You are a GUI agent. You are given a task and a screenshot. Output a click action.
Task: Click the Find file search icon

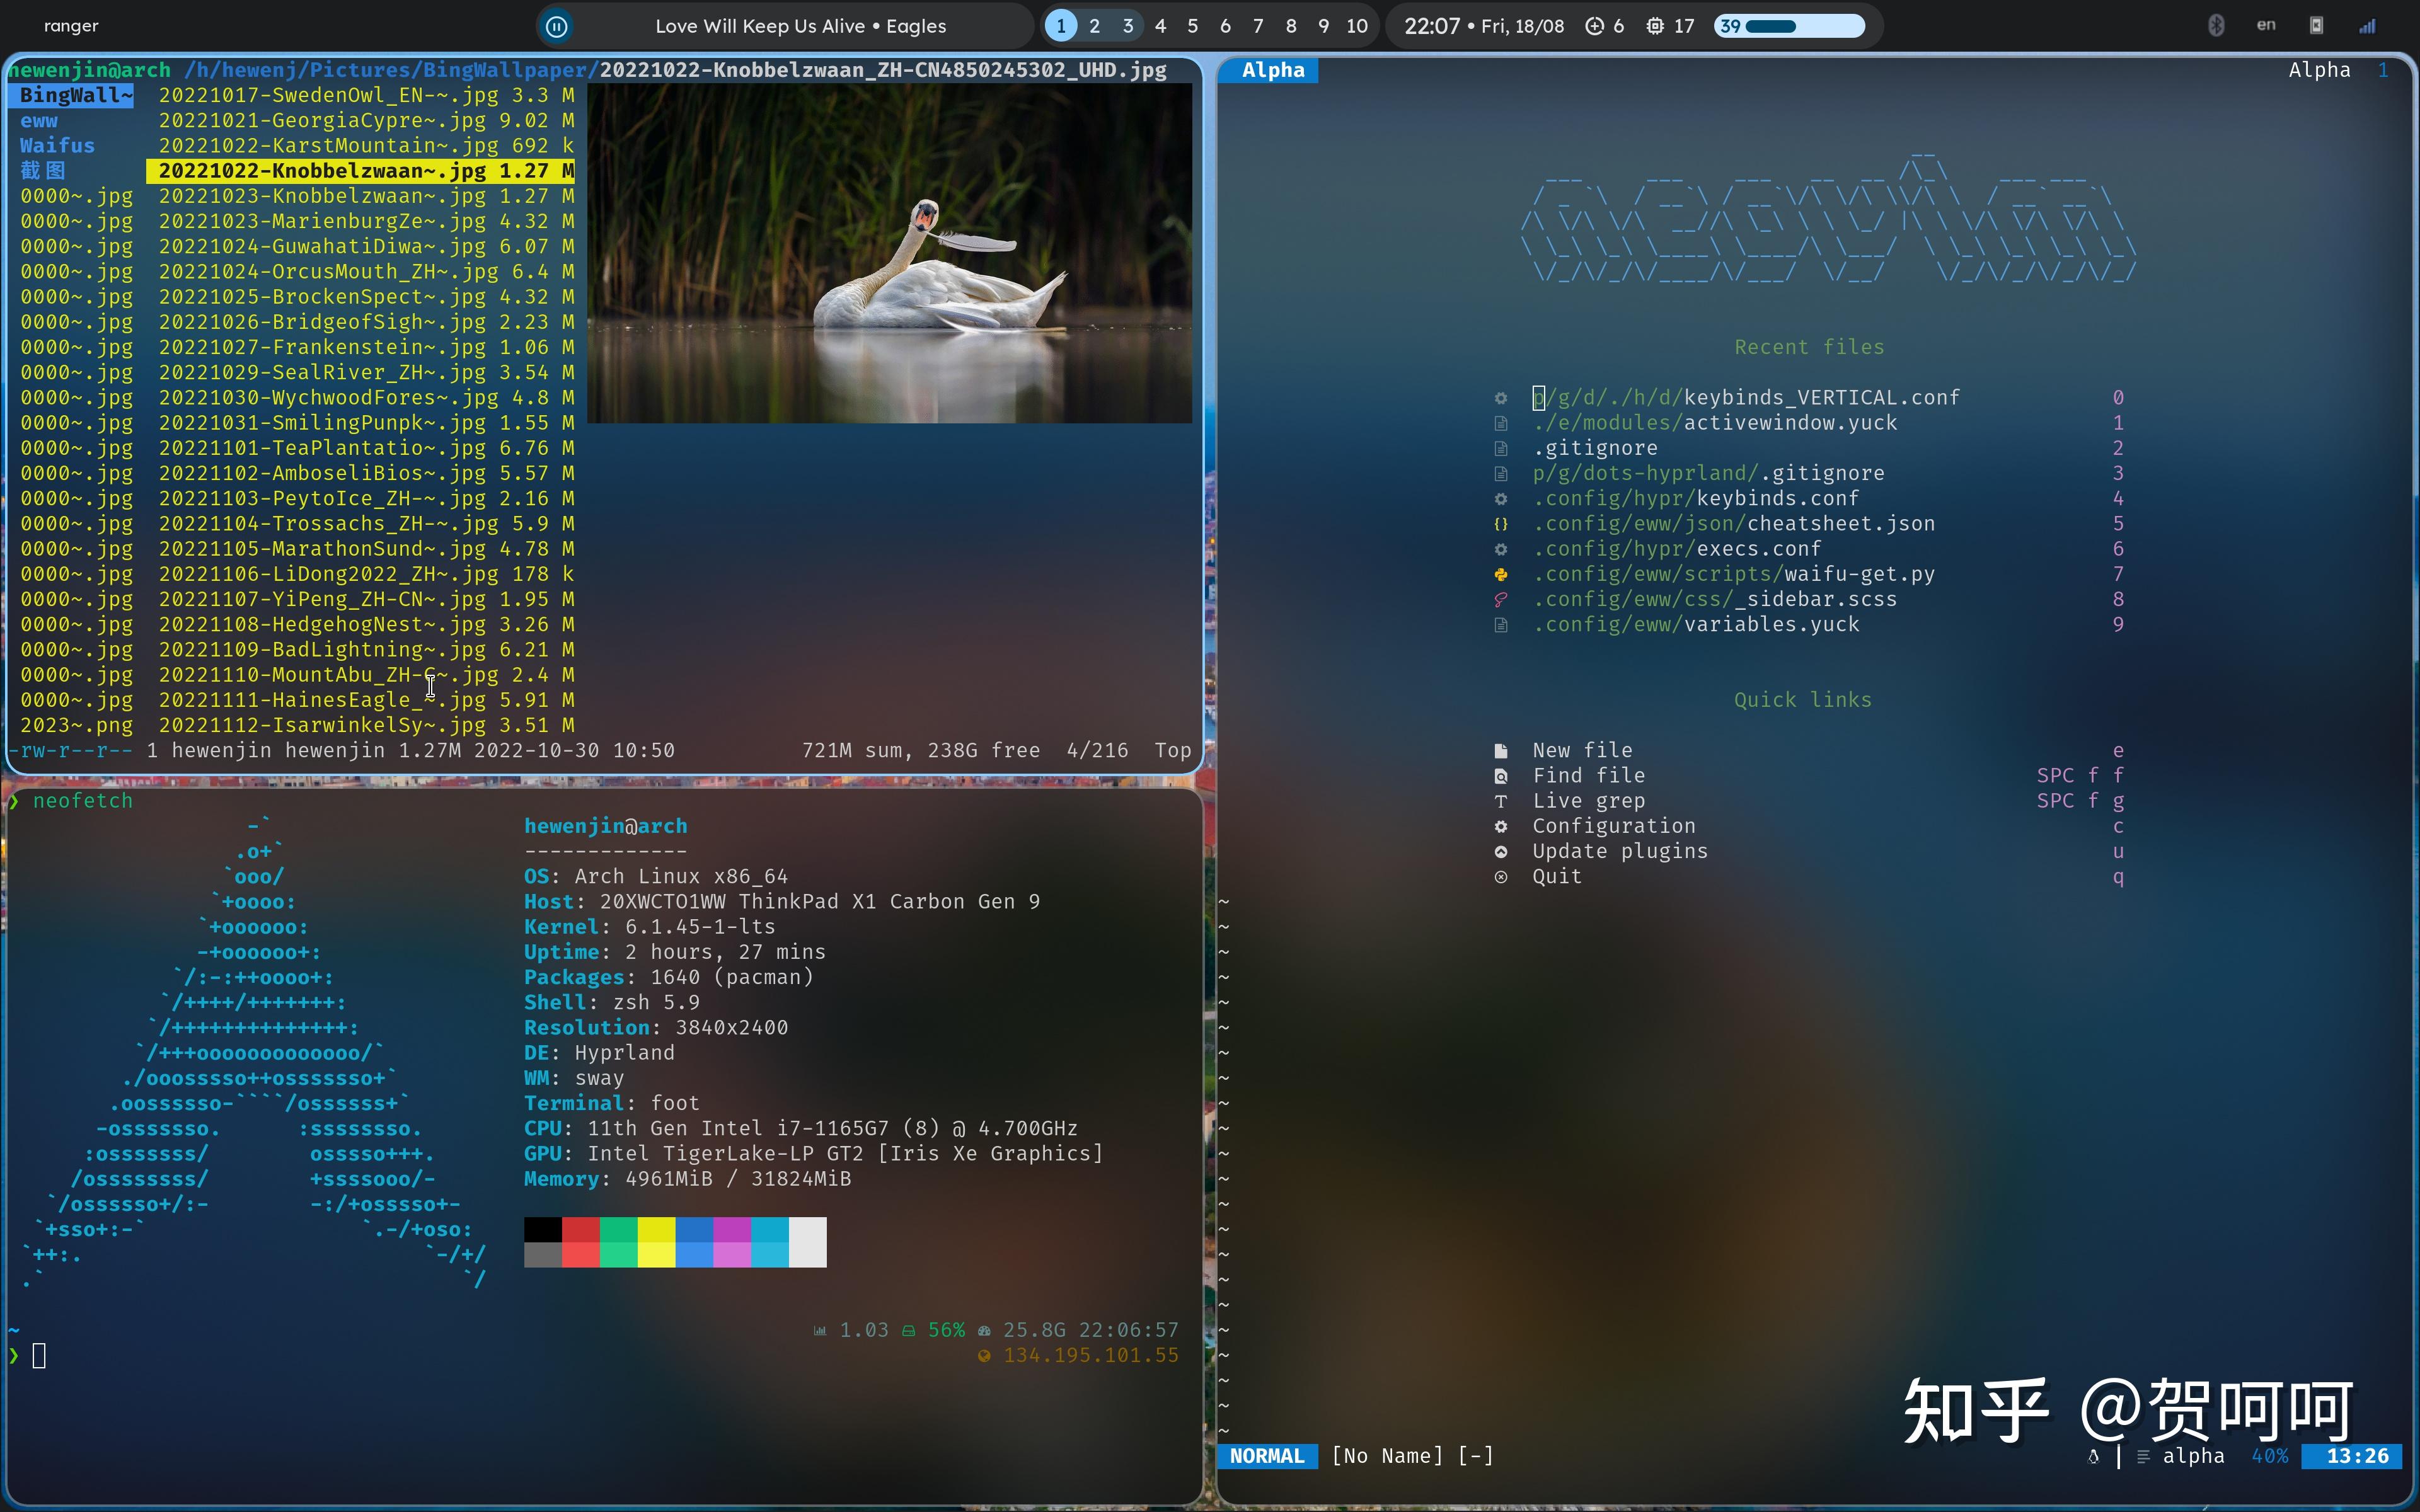click(1500, 775)
